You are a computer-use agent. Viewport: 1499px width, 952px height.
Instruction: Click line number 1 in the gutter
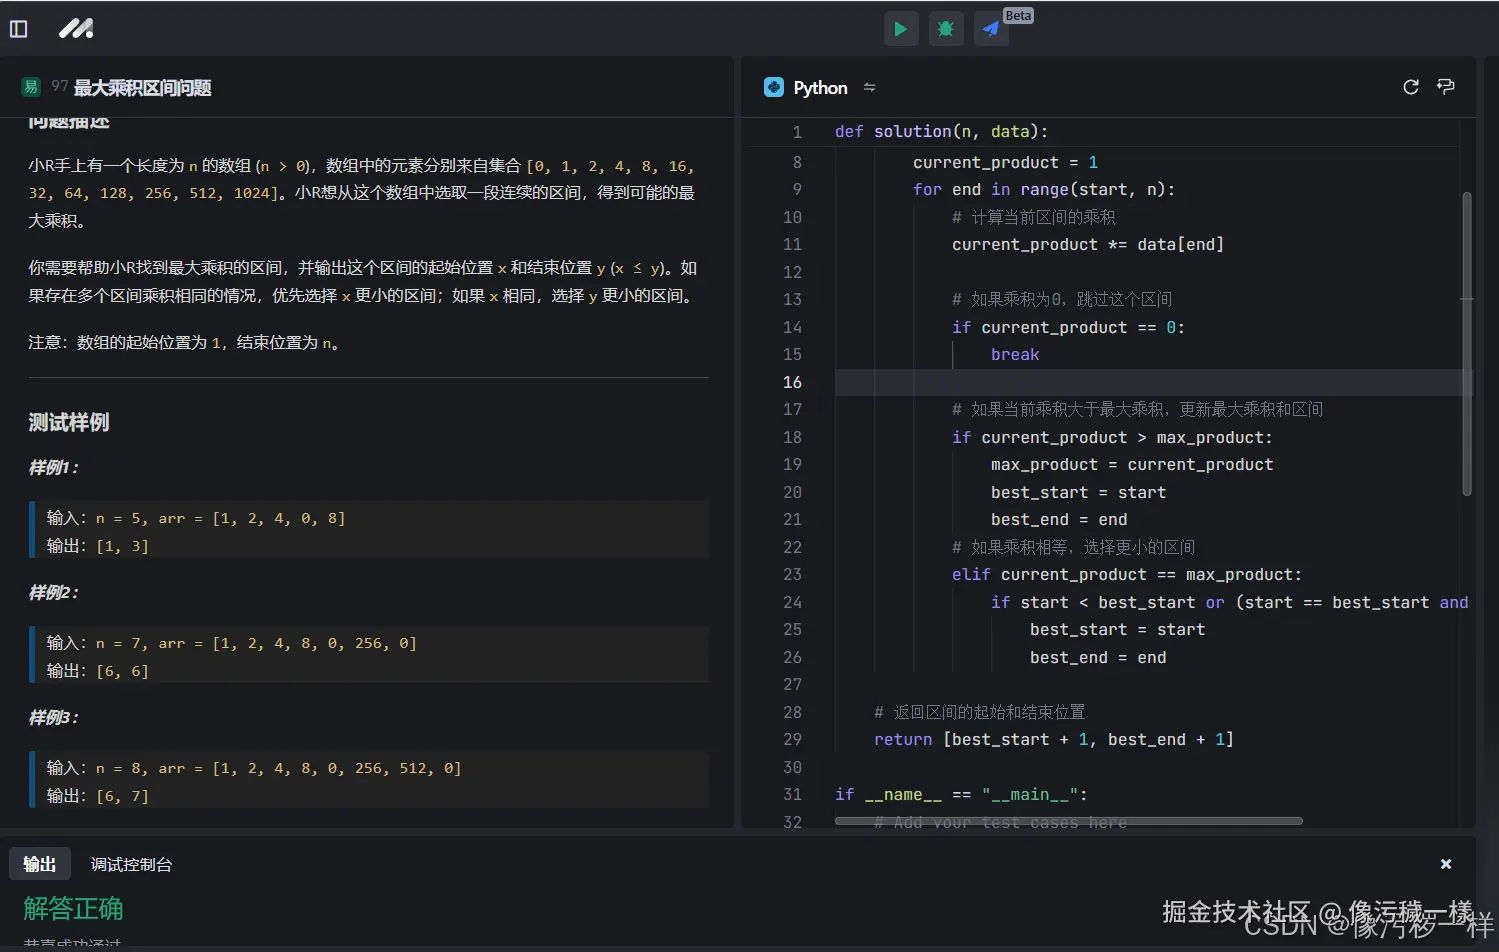pyautogui.click(x=797, y=132)
